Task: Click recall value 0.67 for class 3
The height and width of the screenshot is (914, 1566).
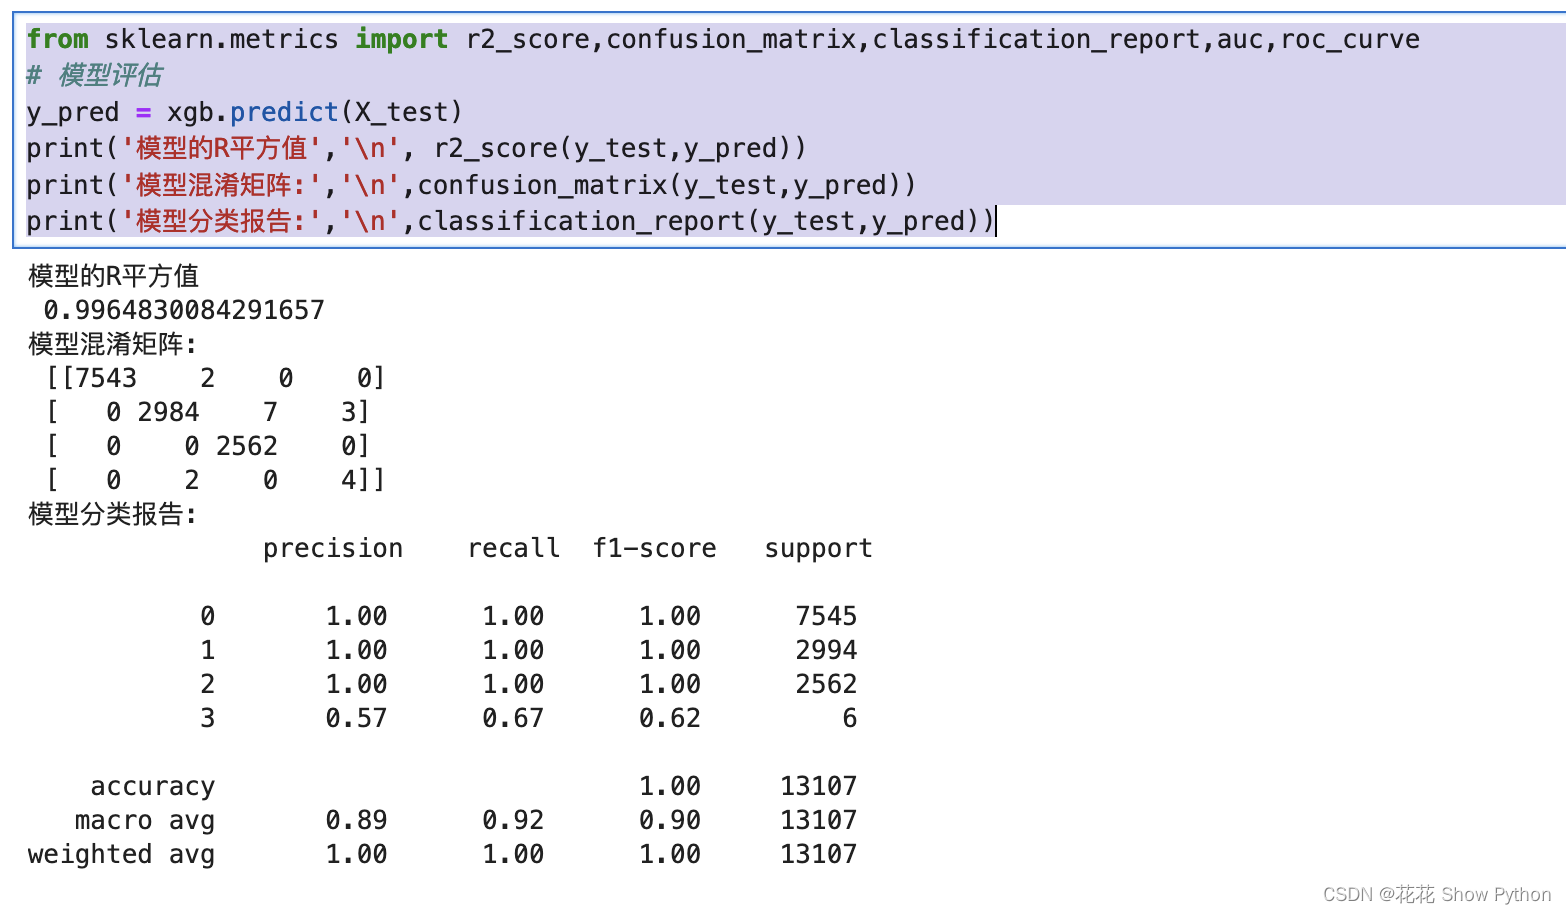Action: pos(514,718)
